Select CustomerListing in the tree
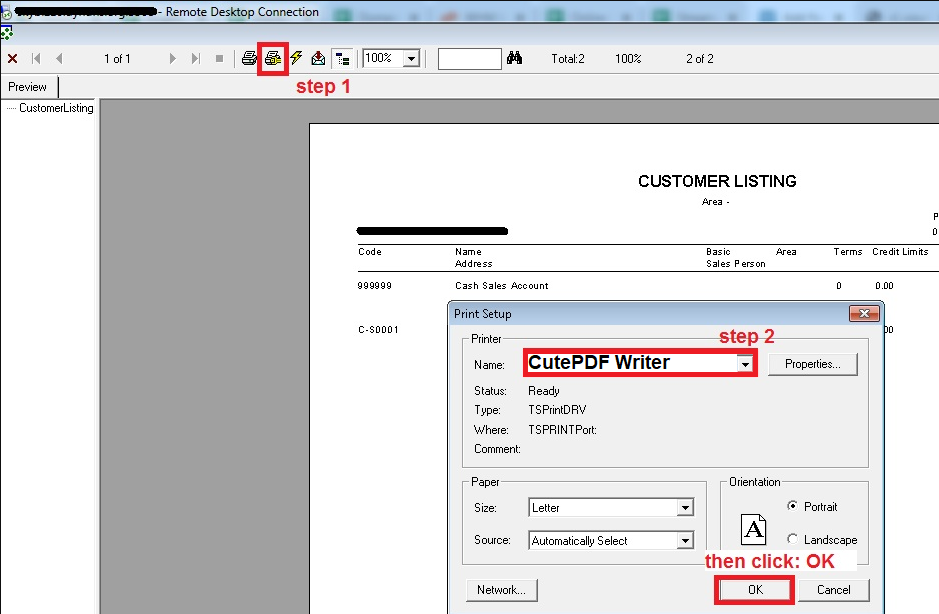The image size is (939, 614). click(56, 108)
